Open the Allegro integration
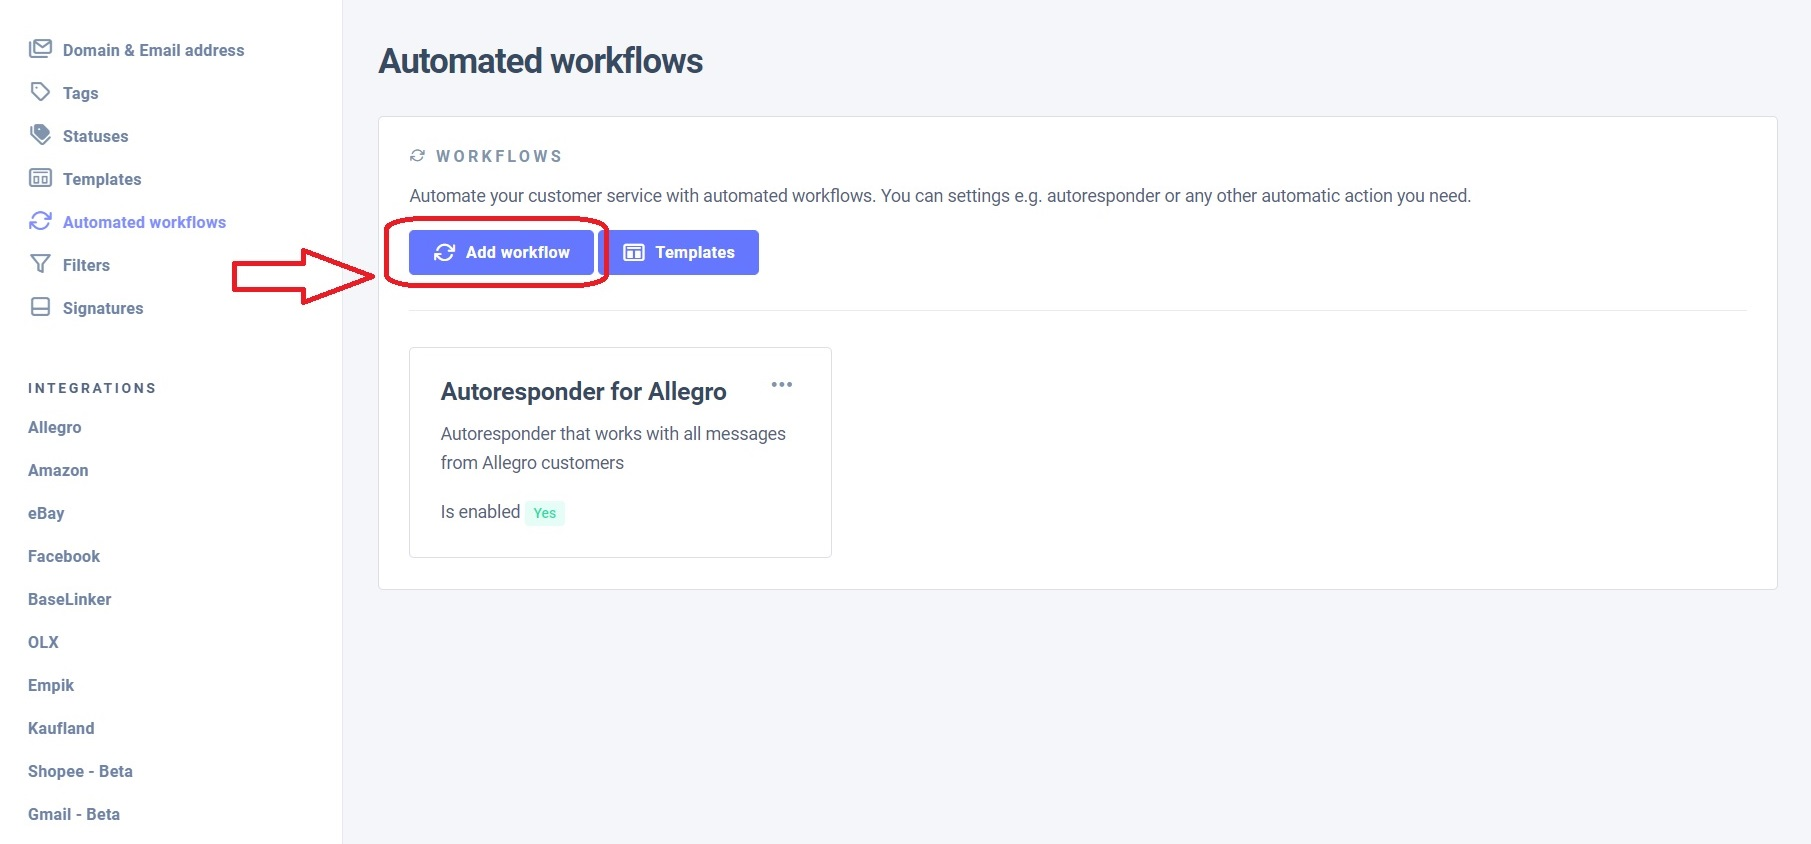This screenshot has height=844, width=1811. [x=55, y=427]
